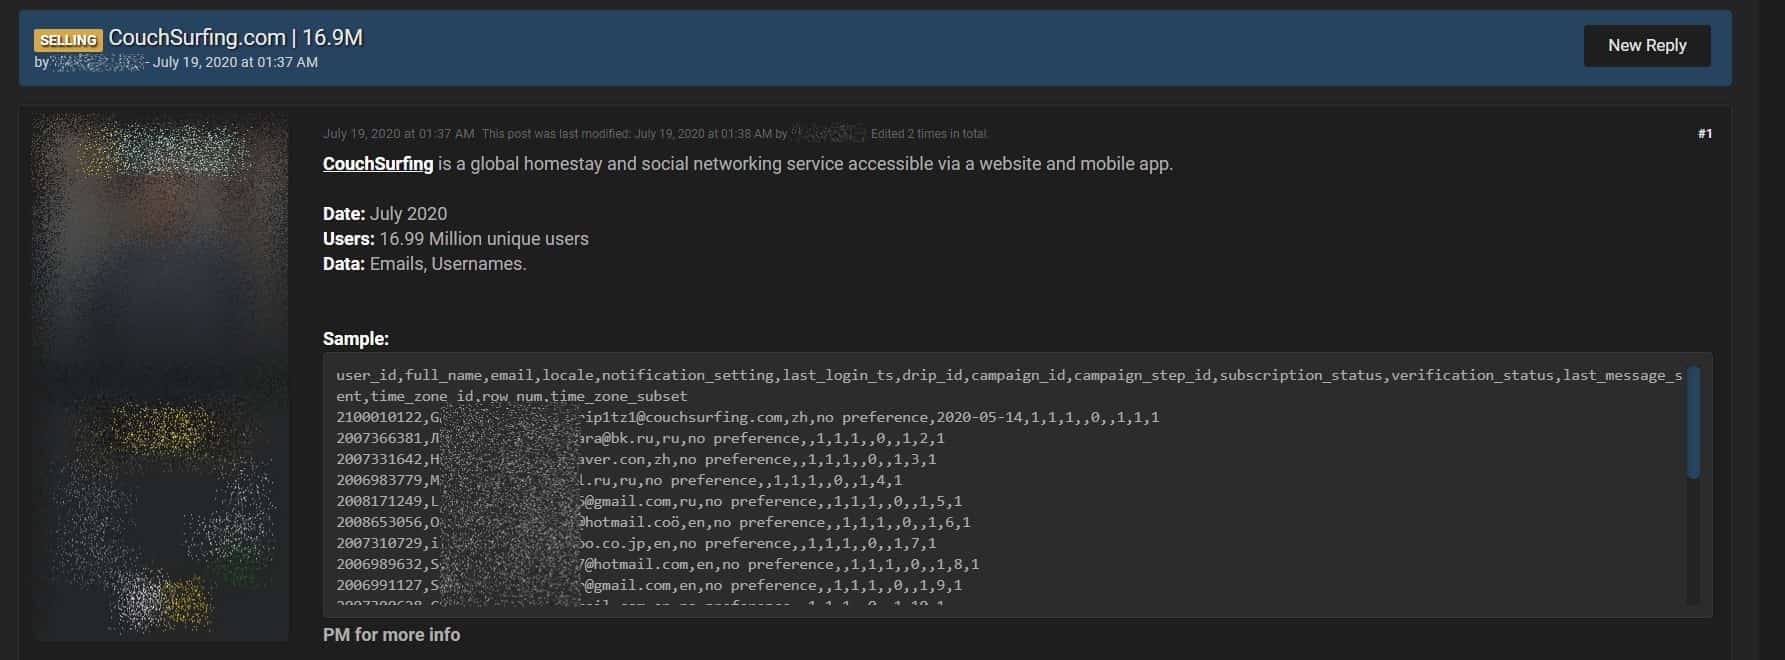Click 'PM for more info' text

click(392, 635)
